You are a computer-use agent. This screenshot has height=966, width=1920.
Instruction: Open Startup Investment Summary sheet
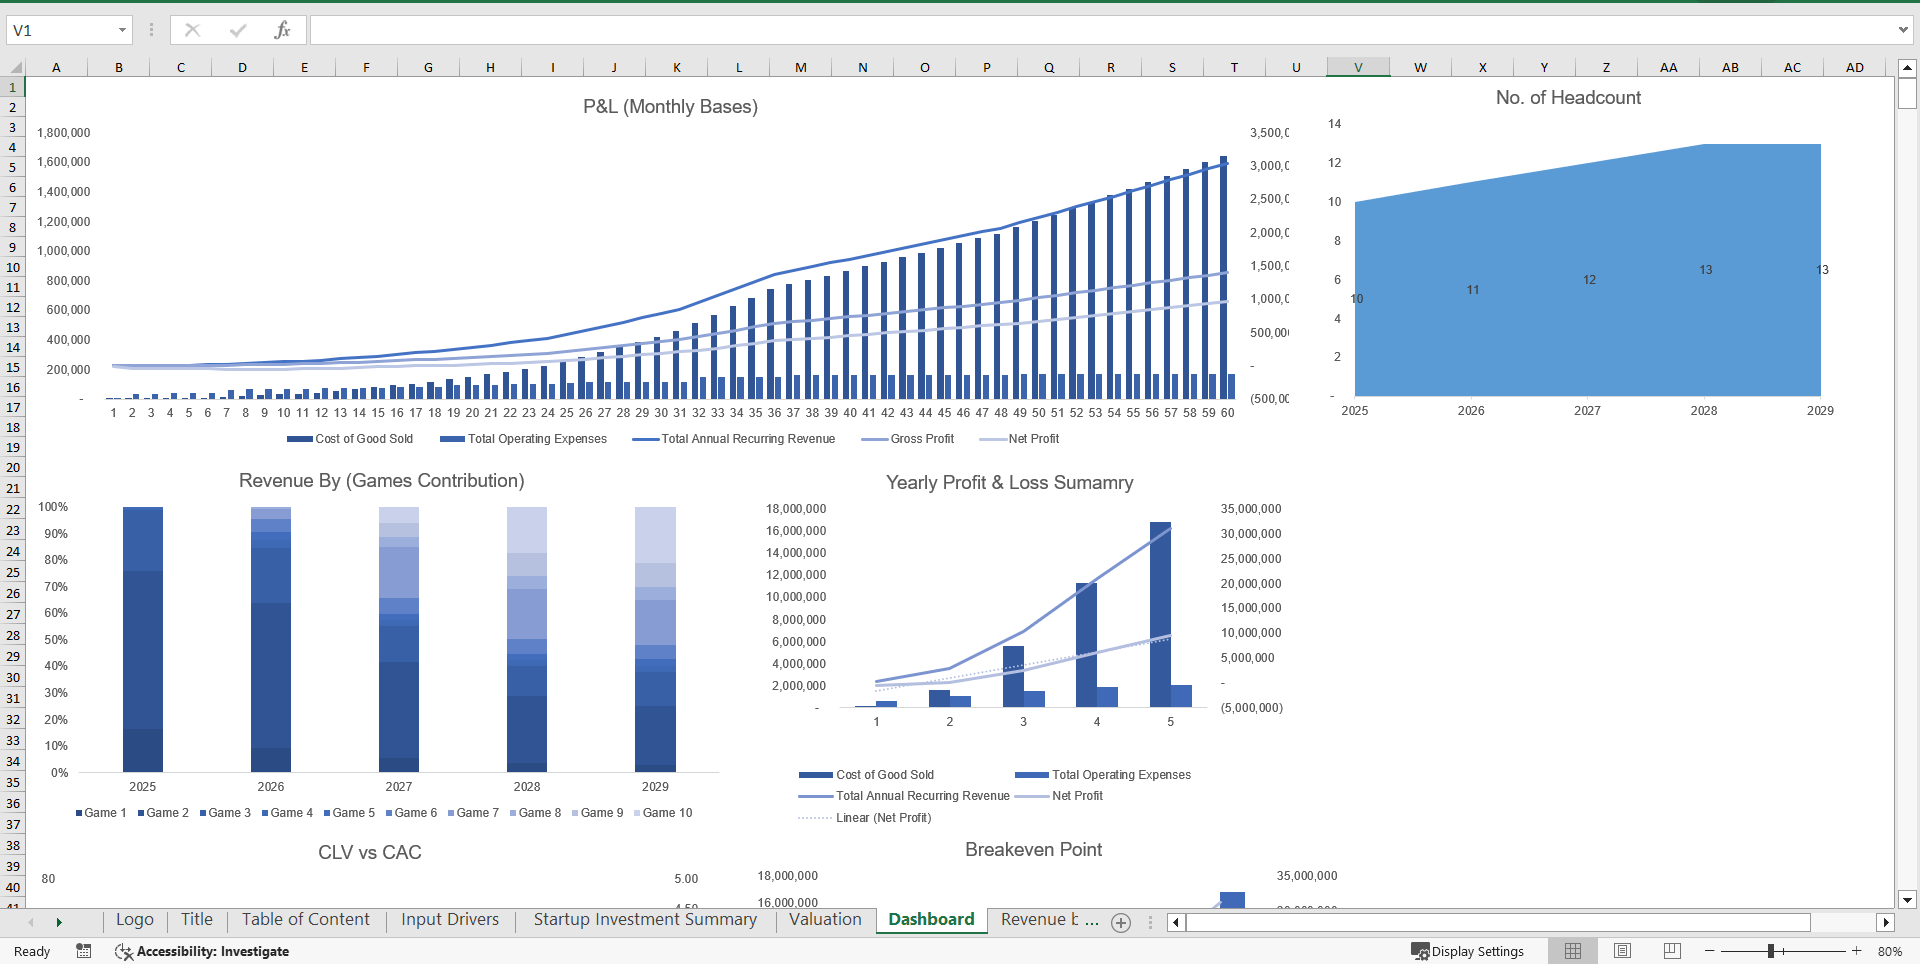(645, 920)
